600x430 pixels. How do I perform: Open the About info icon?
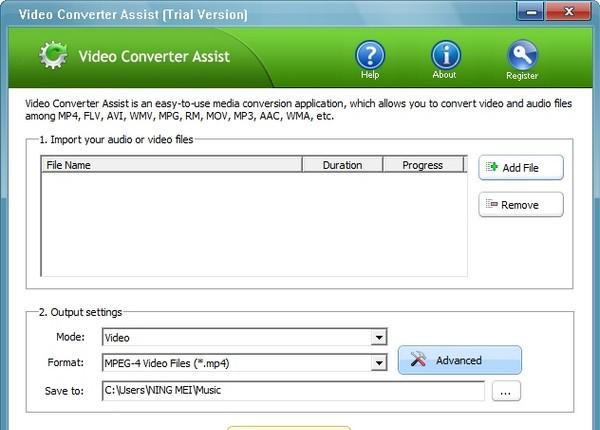click(446, 55)
